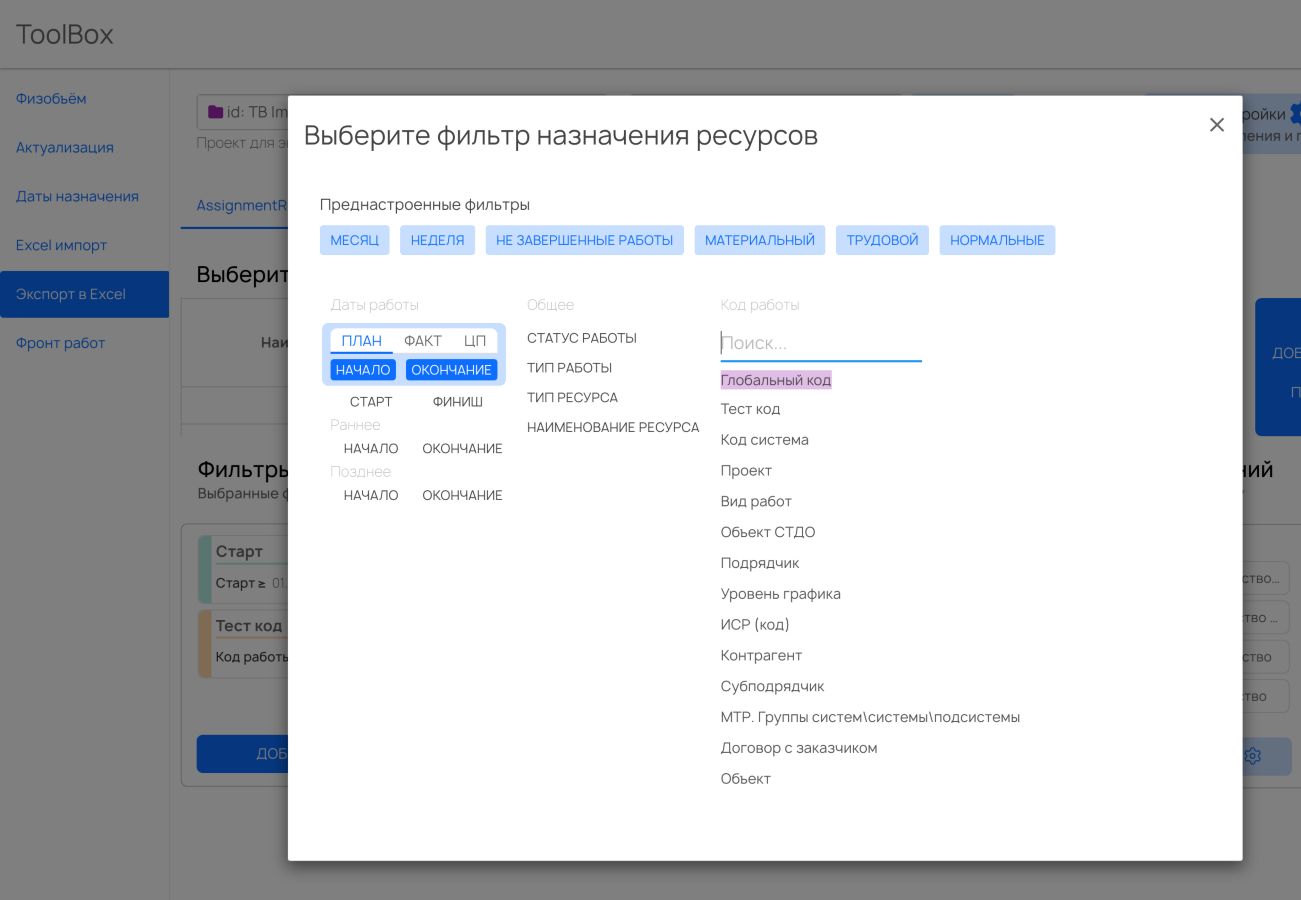
Task: Select the Уровень графика entry
Action: (x=781, y=594)
